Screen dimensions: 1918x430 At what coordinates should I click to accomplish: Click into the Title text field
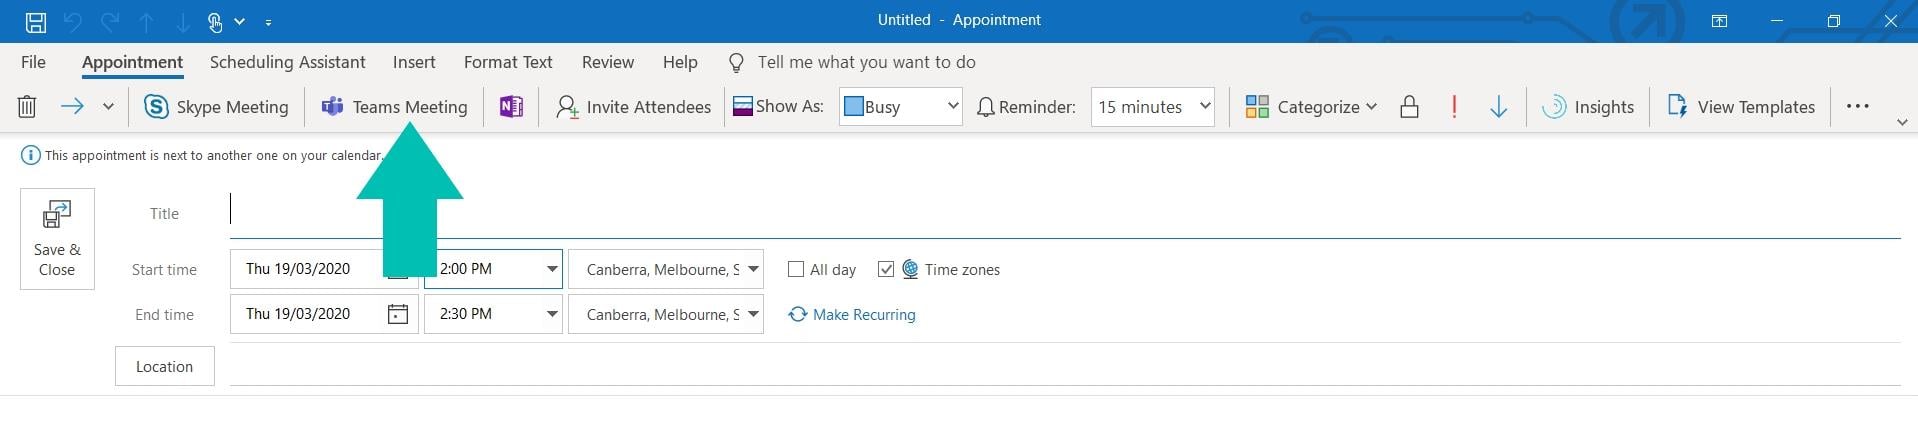[x=1060, y=212]
